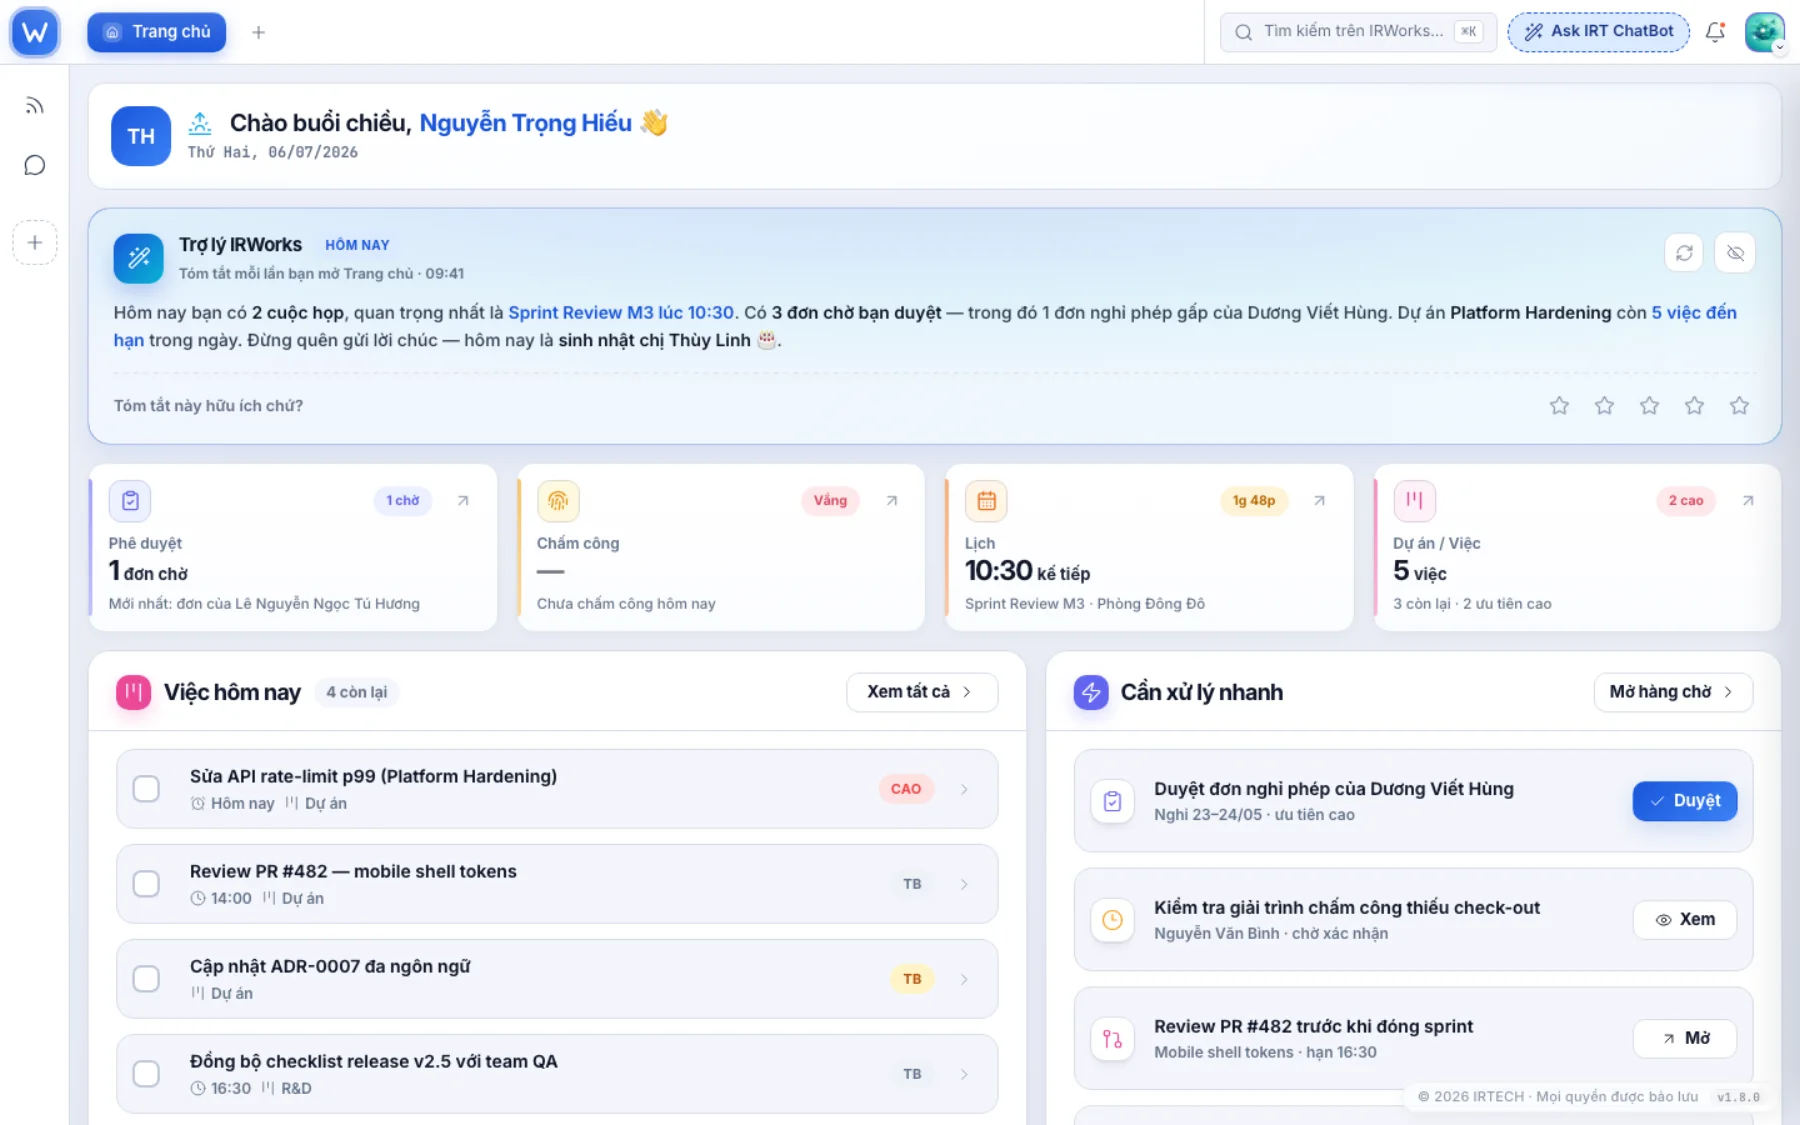Image resolution: width=1800 pixels, height=1125 pixels.
Task: Check off Sửa API rate-limit p99 task
Action: click(146, 789)
